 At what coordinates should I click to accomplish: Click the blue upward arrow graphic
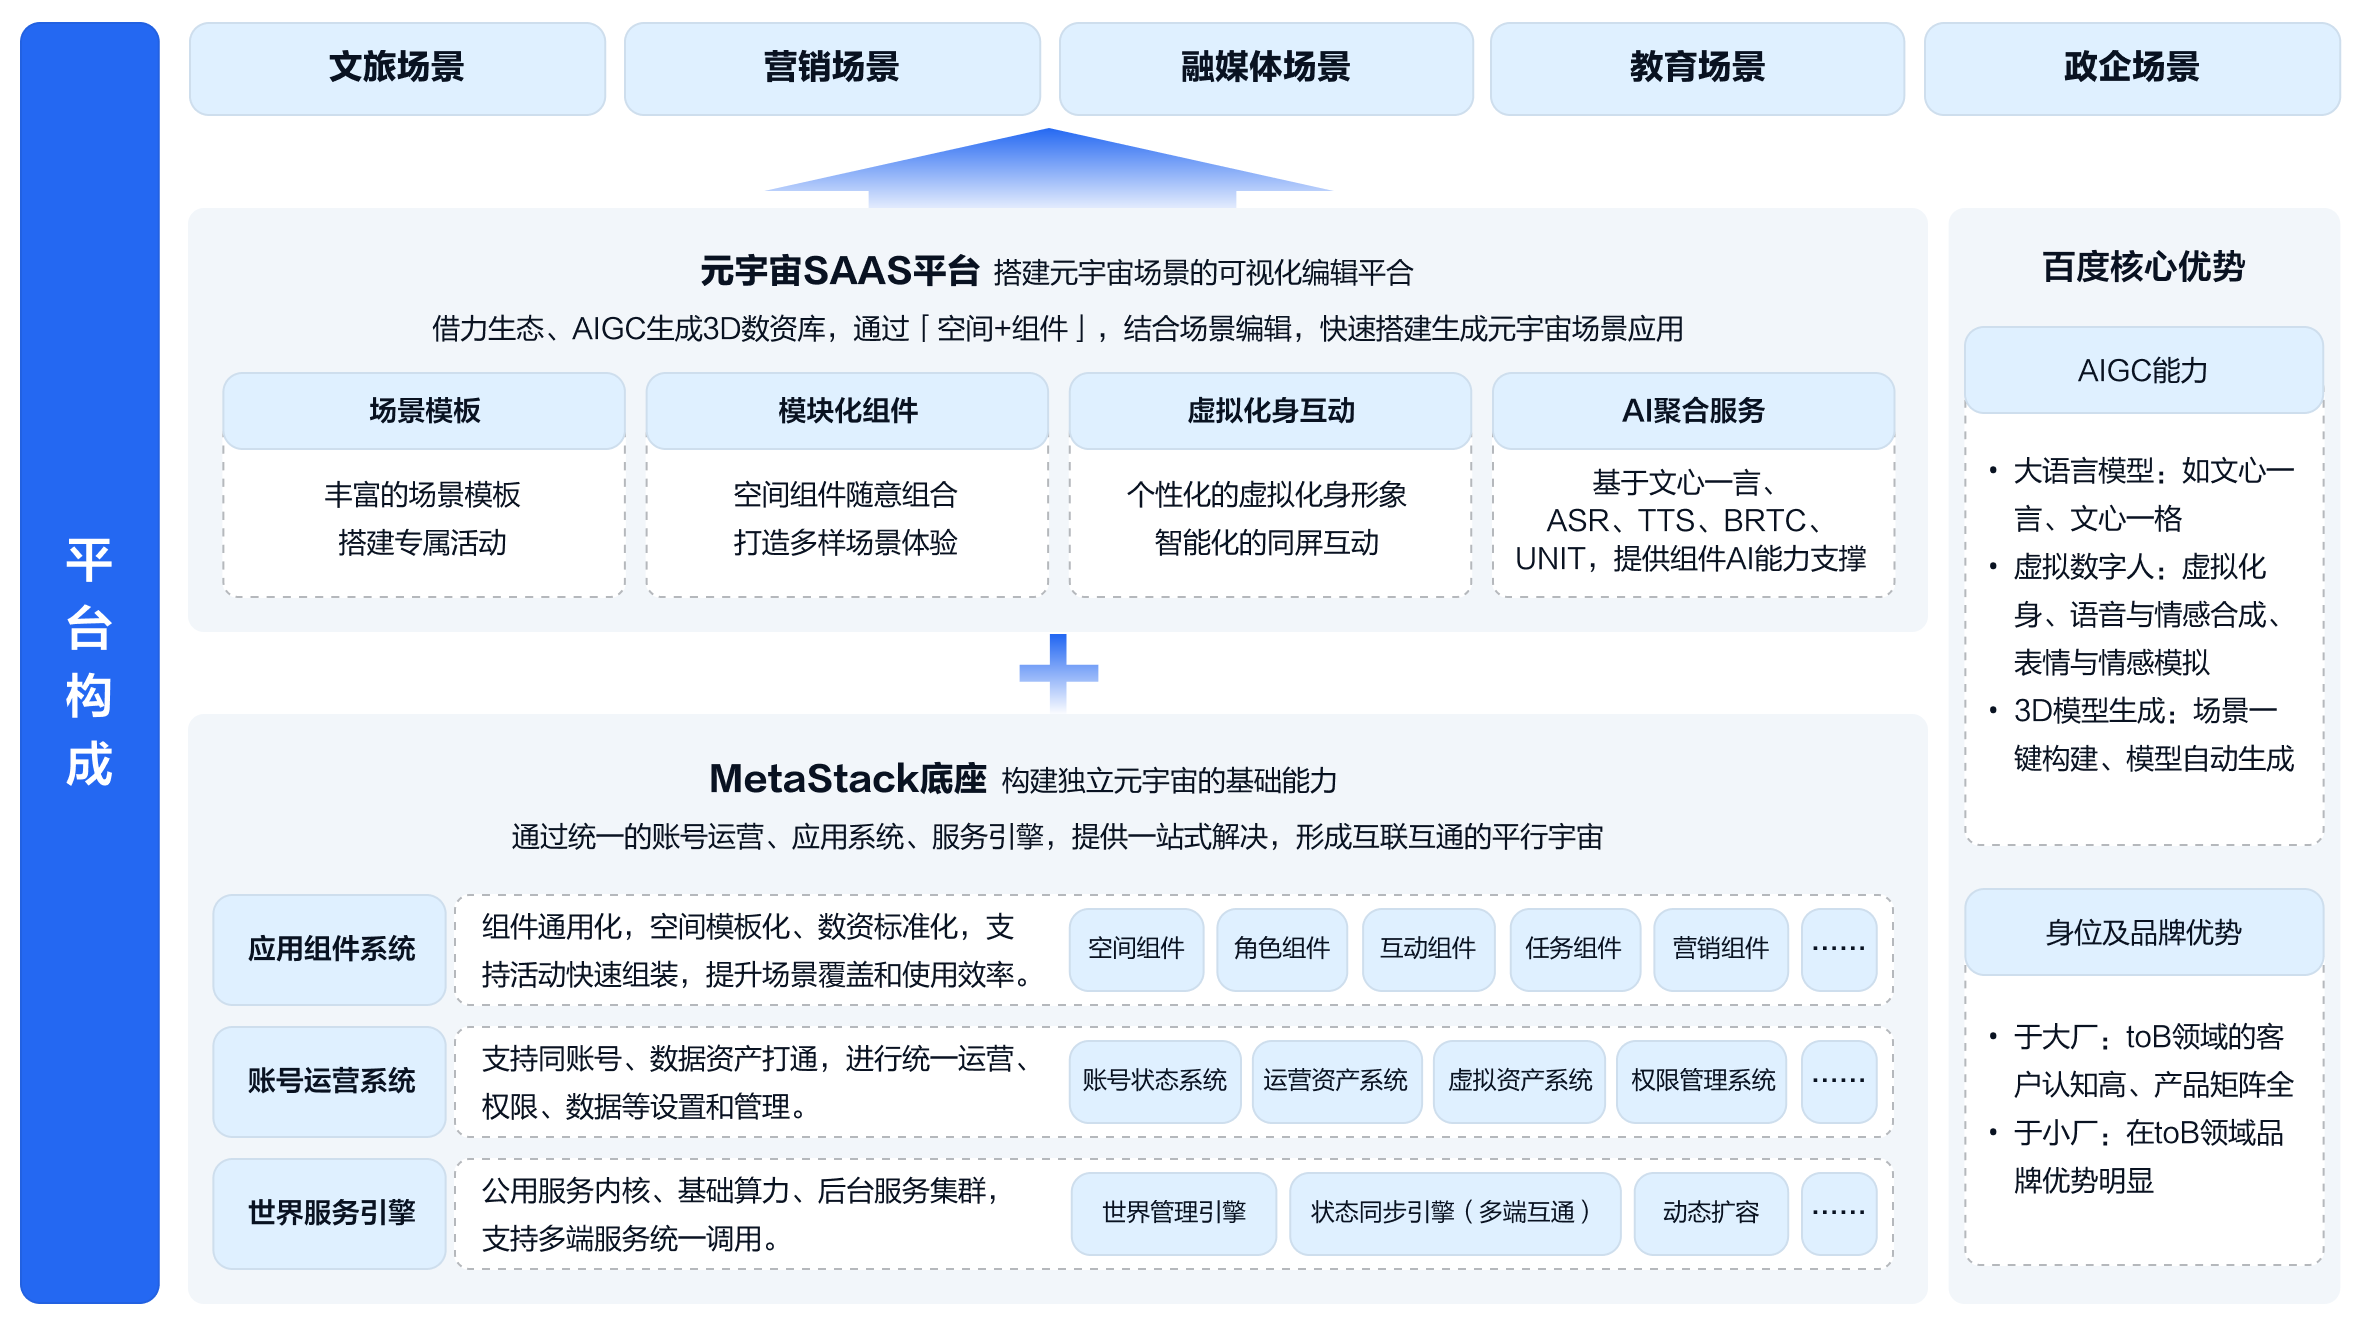(1050, 168)
